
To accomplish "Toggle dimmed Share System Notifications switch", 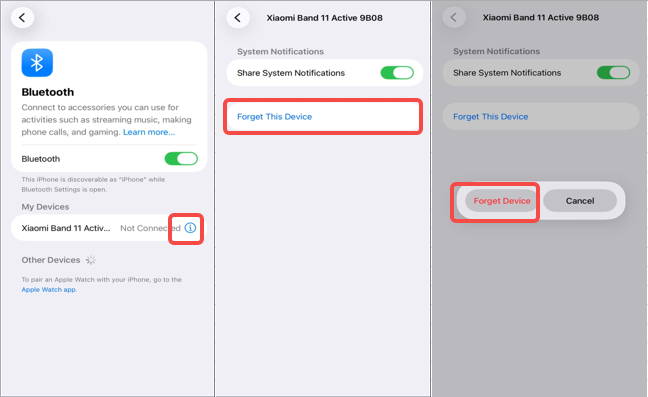I will 613,73.
